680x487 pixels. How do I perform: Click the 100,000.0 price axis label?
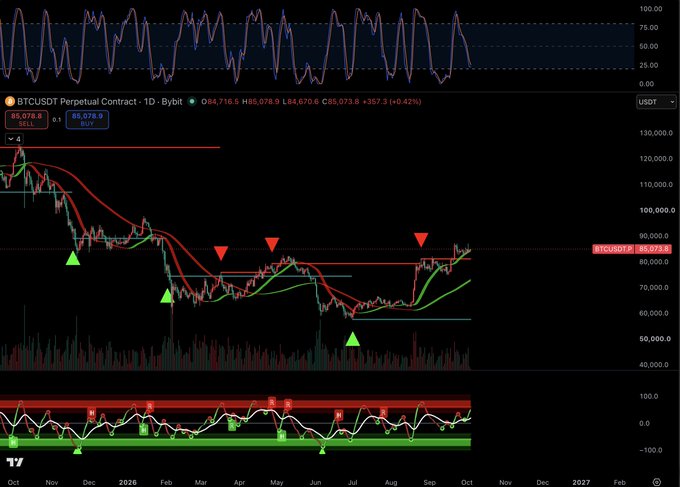(x=657, y=210)
